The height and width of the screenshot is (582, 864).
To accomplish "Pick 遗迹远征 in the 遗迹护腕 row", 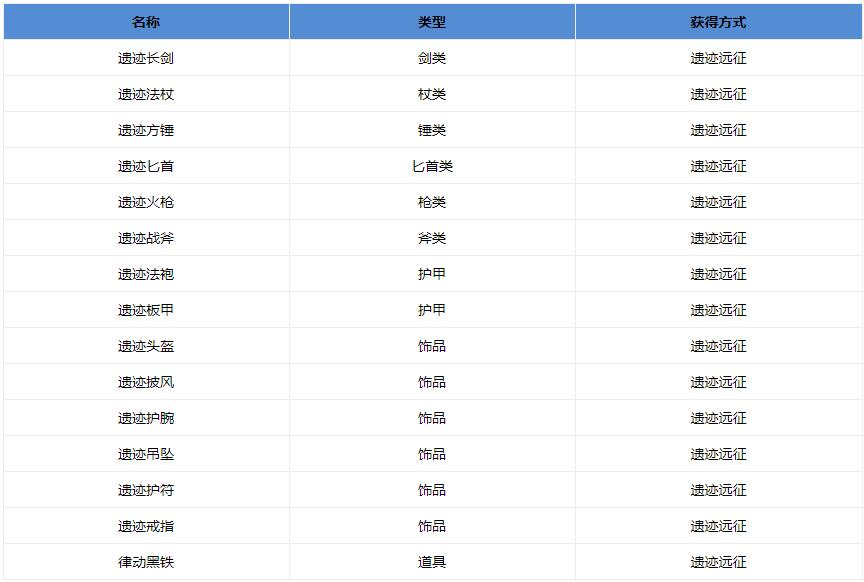I will [719, 418].
